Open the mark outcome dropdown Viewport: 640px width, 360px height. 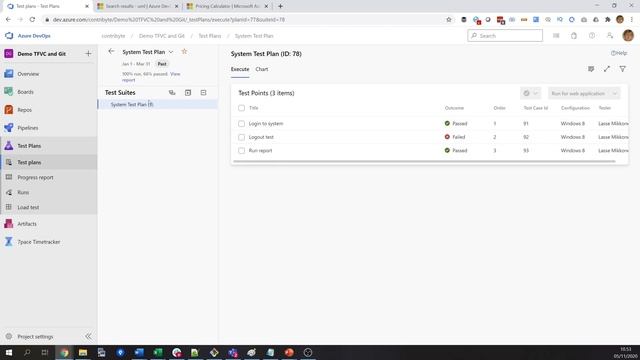(530, 93)
